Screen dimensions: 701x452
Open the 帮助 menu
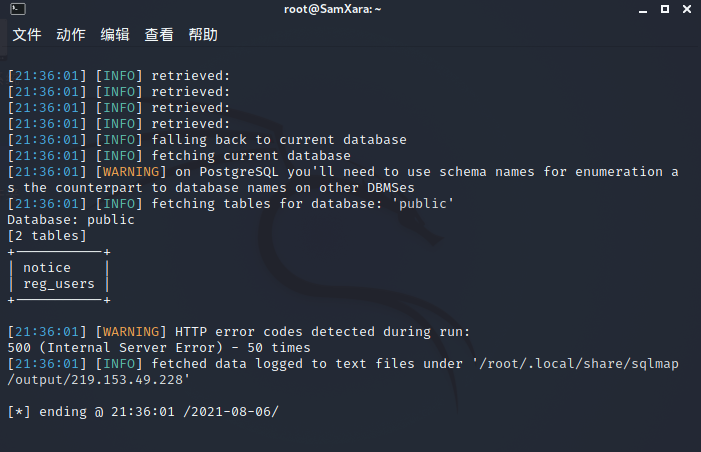point(203,34)
